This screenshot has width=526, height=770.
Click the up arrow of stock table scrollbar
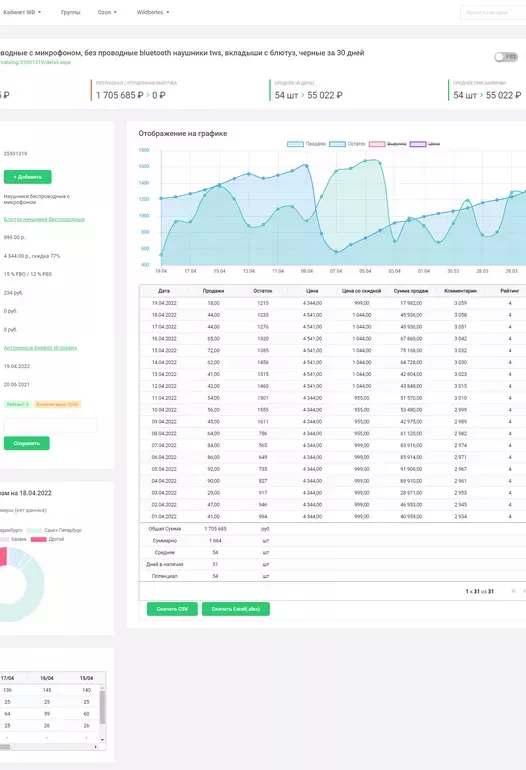(x=102, y=688)
